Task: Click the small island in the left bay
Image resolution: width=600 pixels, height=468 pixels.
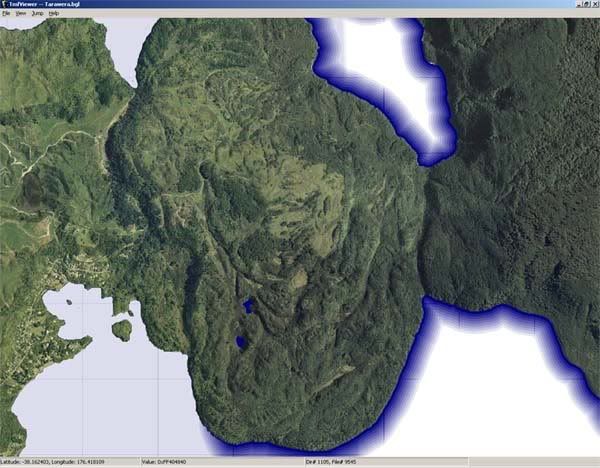Action: tap(121, 329)
